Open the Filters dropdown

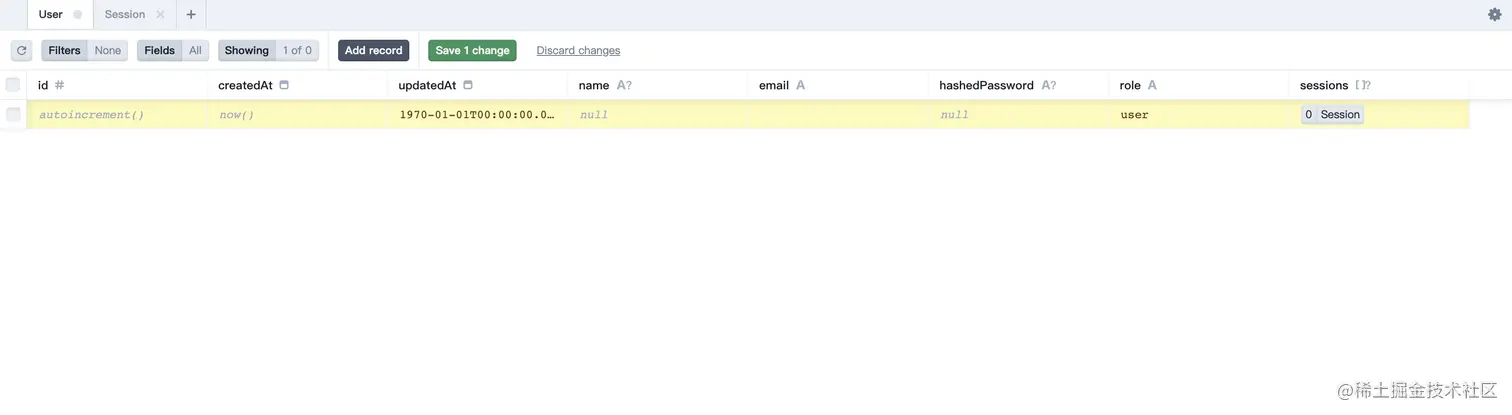(x=84, y=50)
